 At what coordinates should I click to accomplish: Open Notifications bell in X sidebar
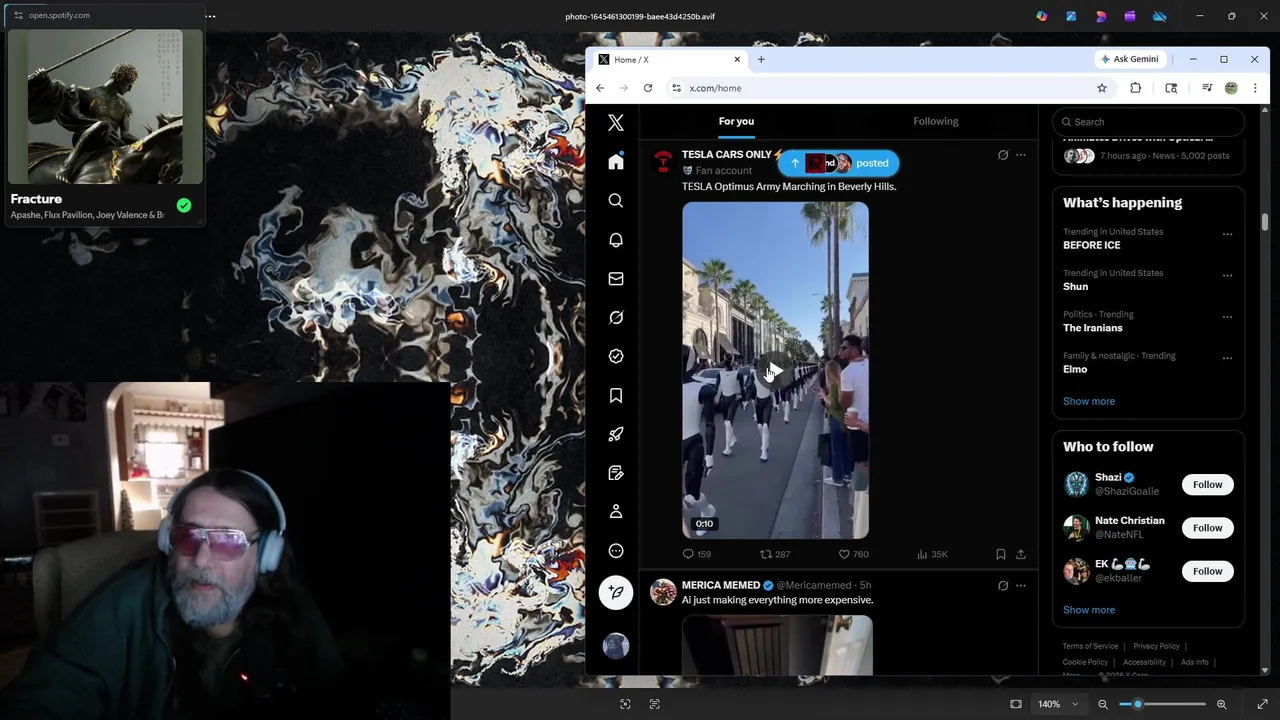[616, 240]
